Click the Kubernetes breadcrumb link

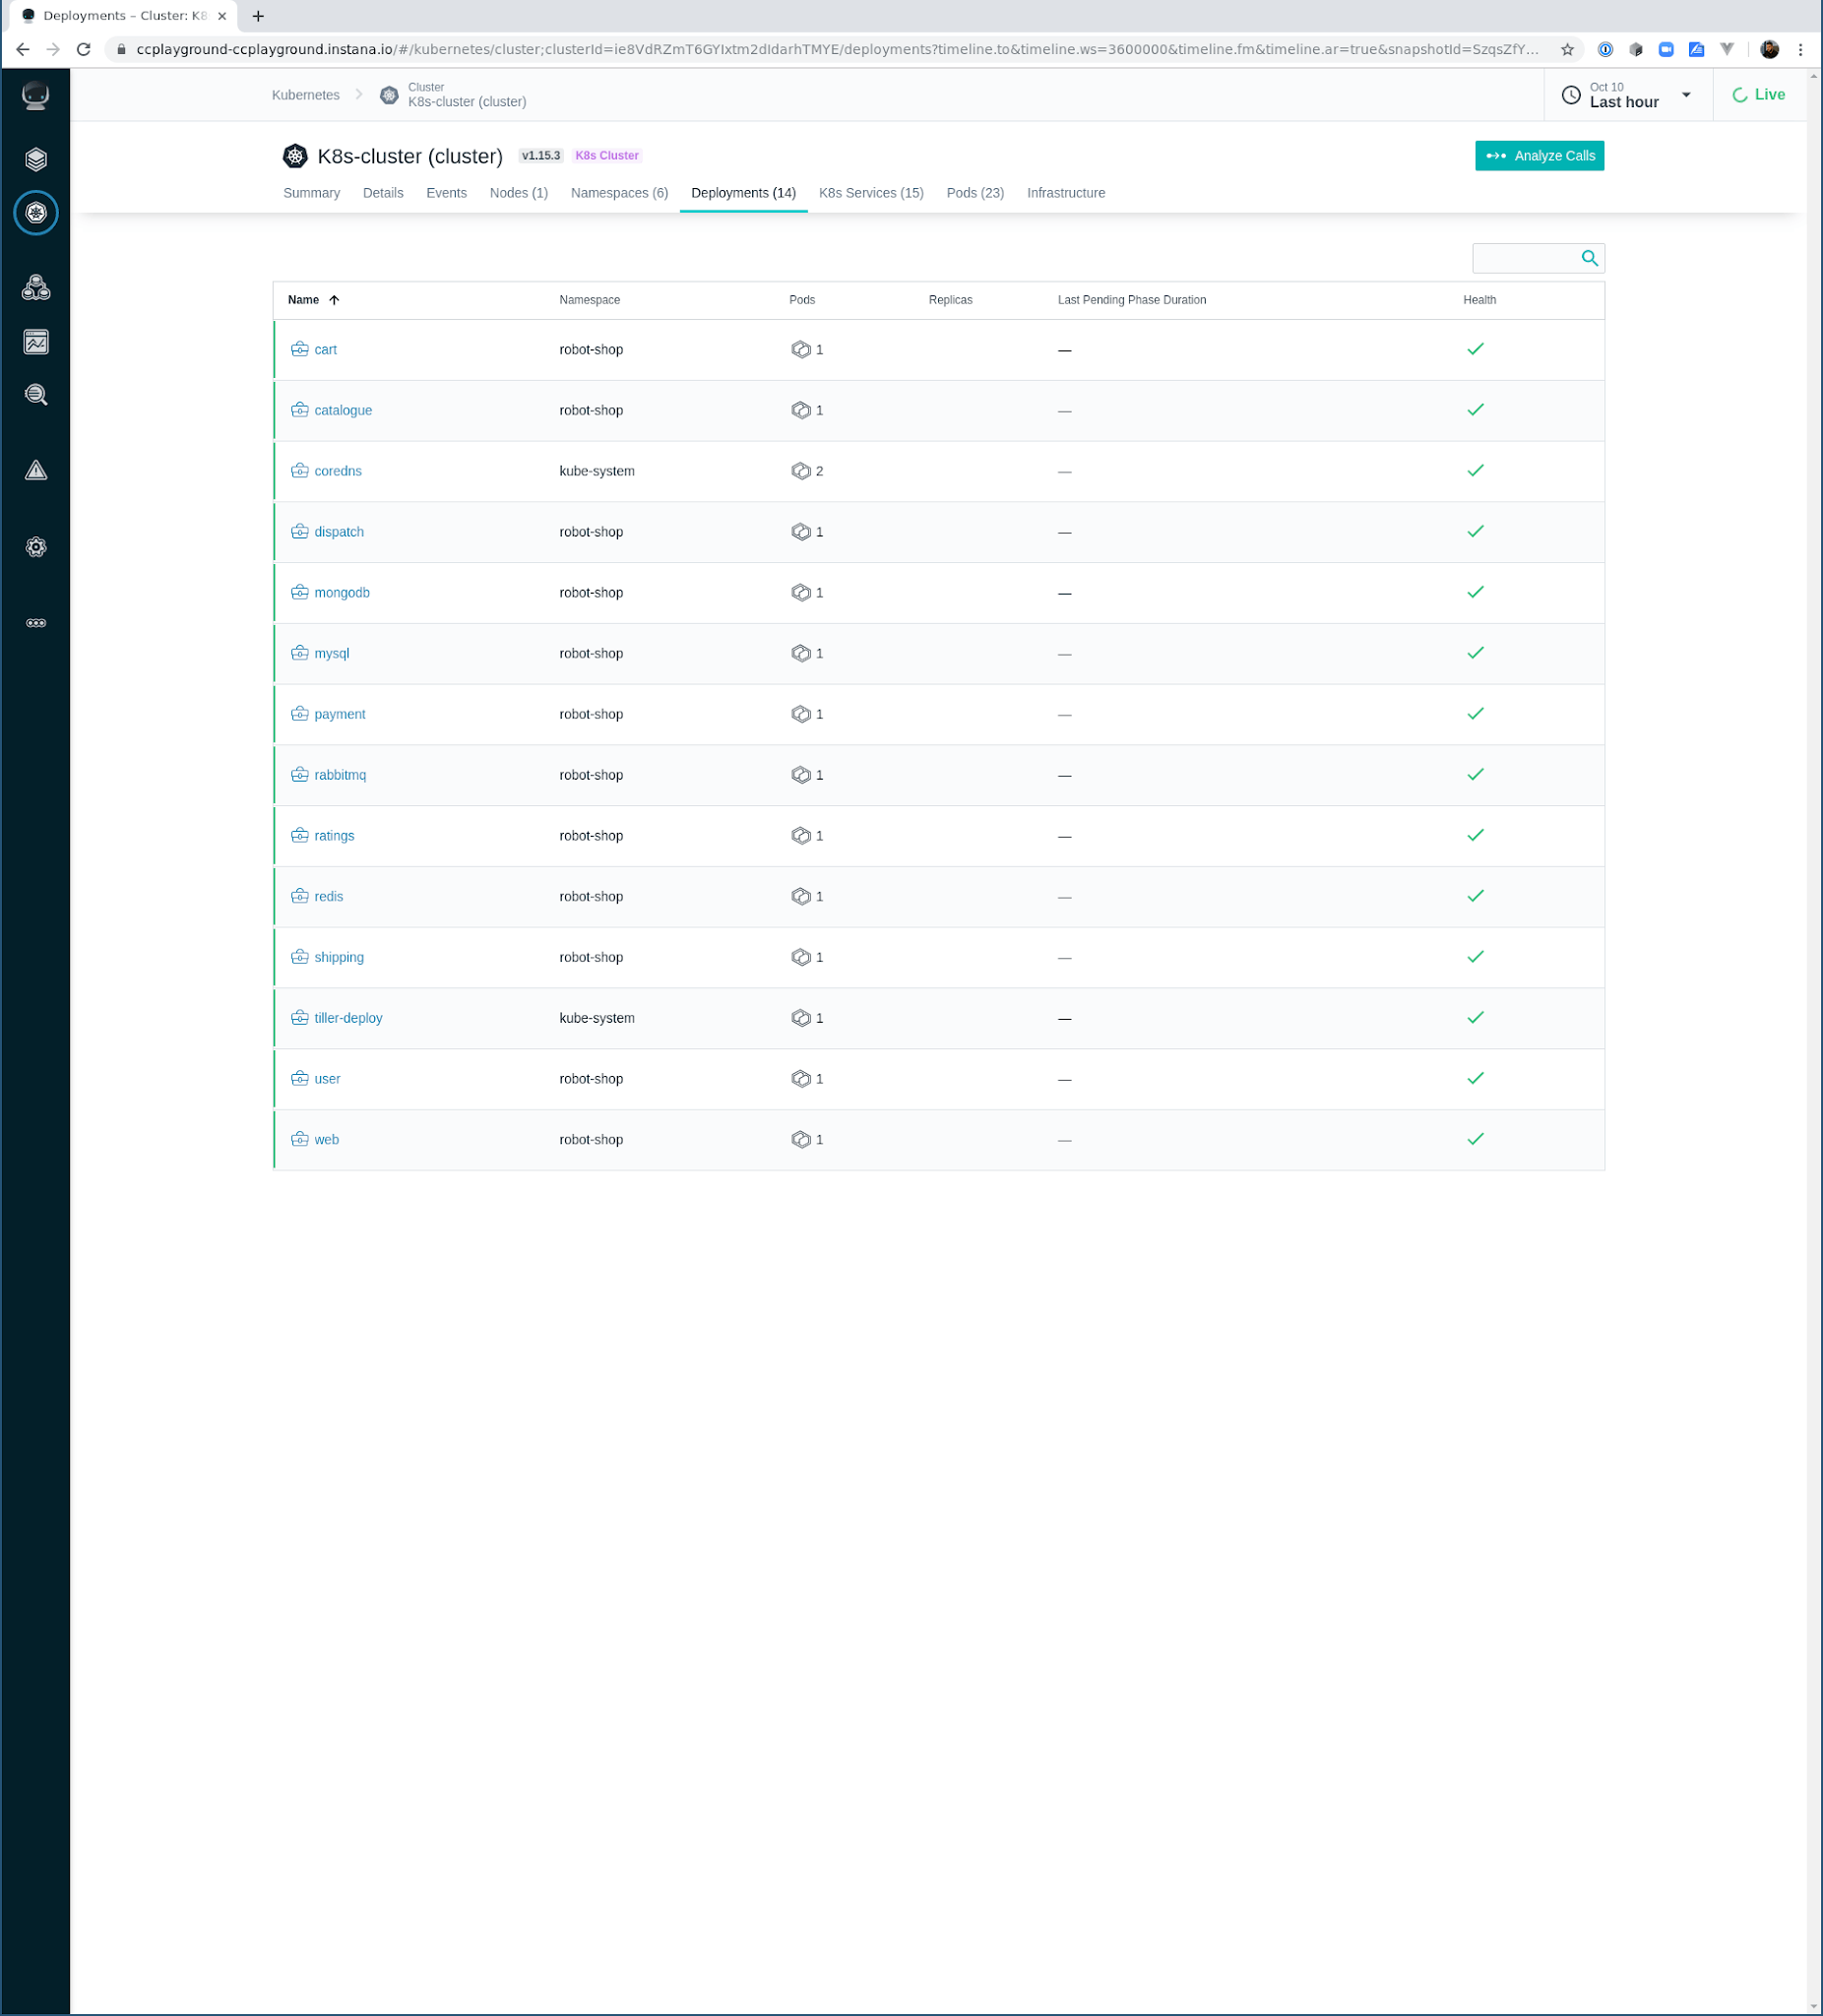(x=305, y=95)
